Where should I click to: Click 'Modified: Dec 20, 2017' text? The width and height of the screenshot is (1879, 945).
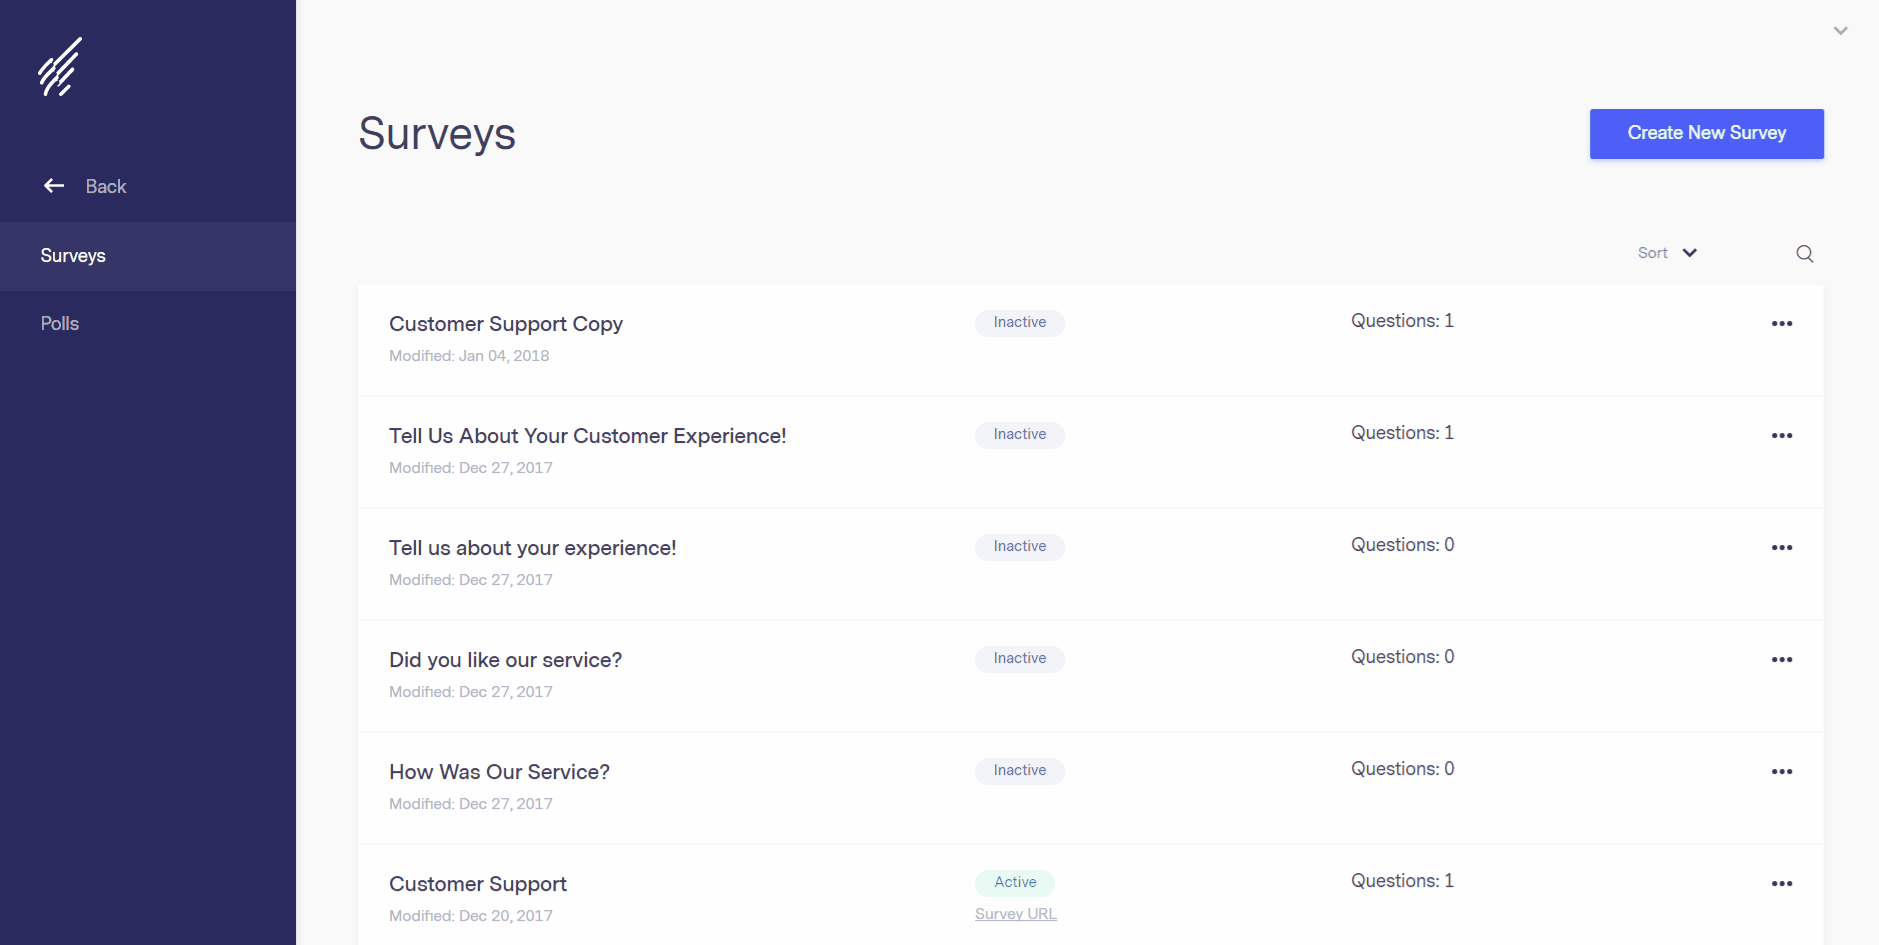pos(471,916)
